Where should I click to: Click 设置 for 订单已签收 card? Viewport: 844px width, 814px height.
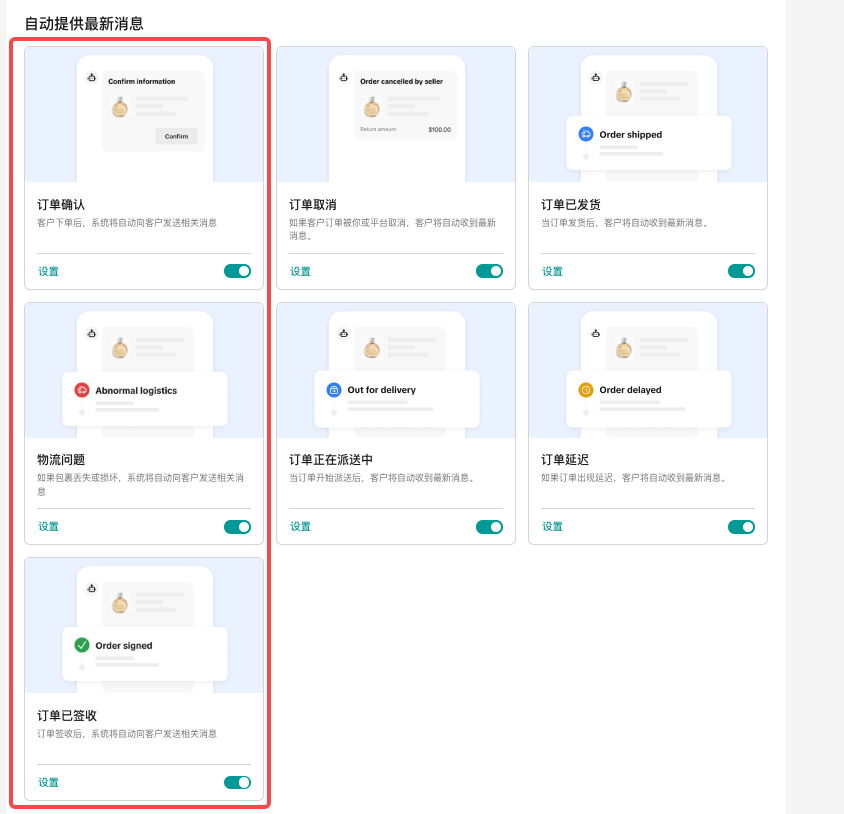(49, 783)
